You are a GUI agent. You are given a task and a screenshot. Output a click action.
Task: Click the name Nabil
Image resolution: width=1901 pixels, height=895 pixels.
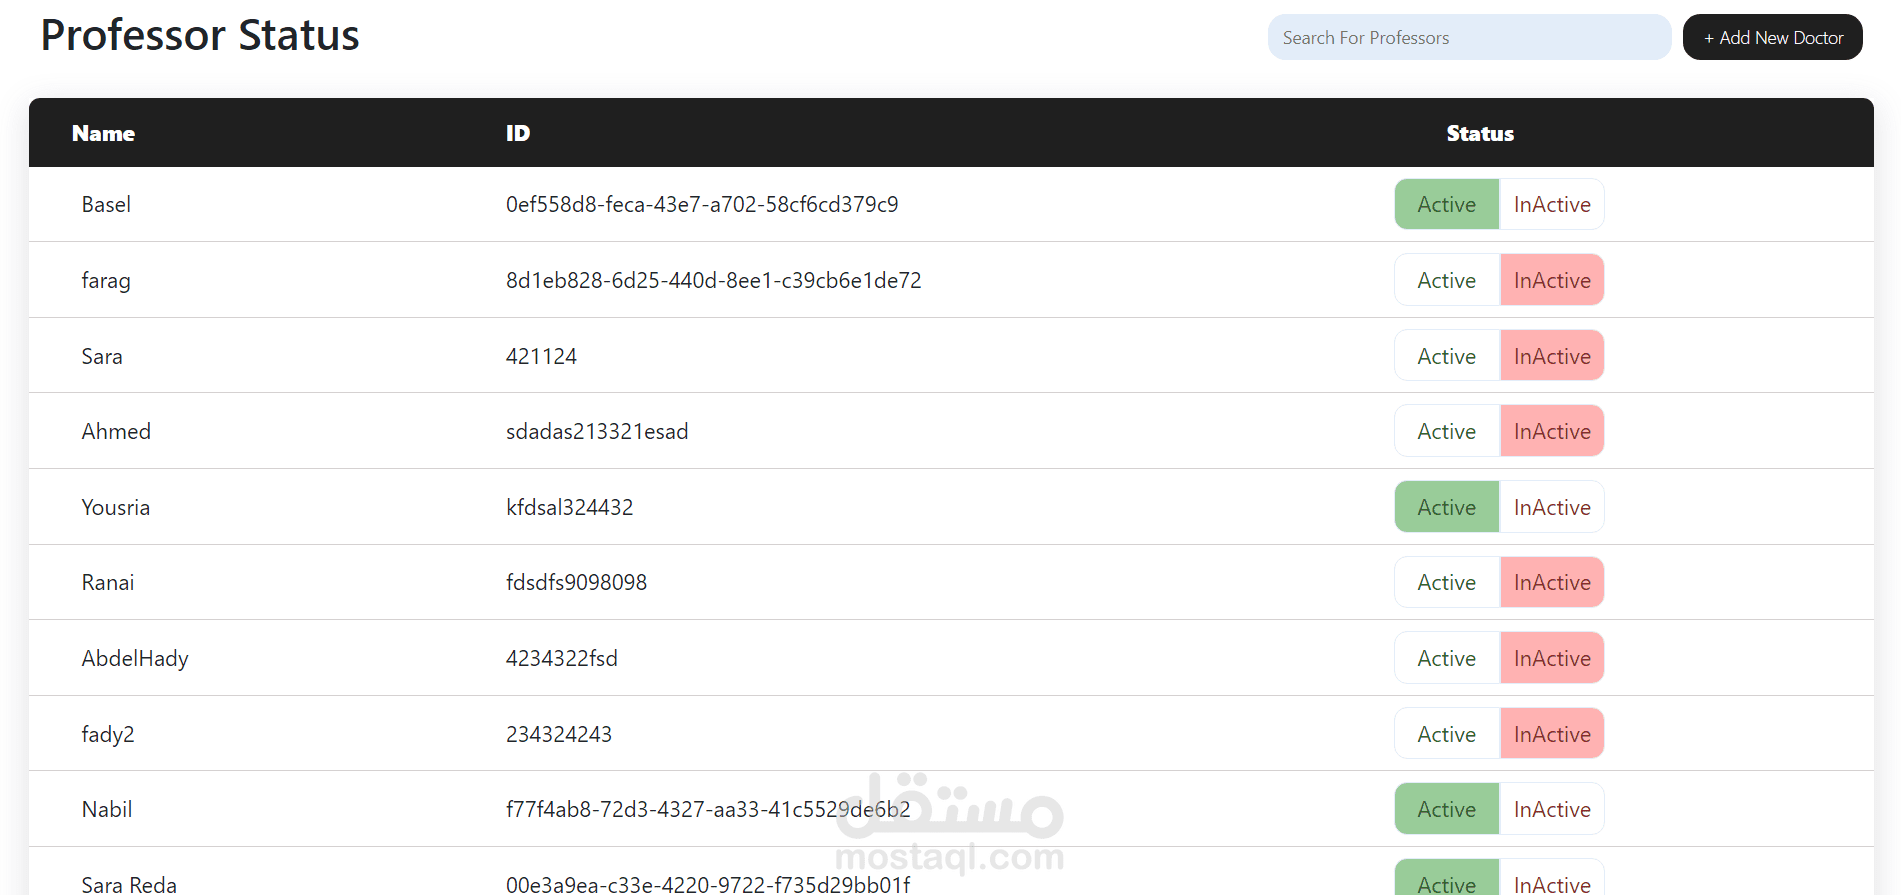pos(107,809)
